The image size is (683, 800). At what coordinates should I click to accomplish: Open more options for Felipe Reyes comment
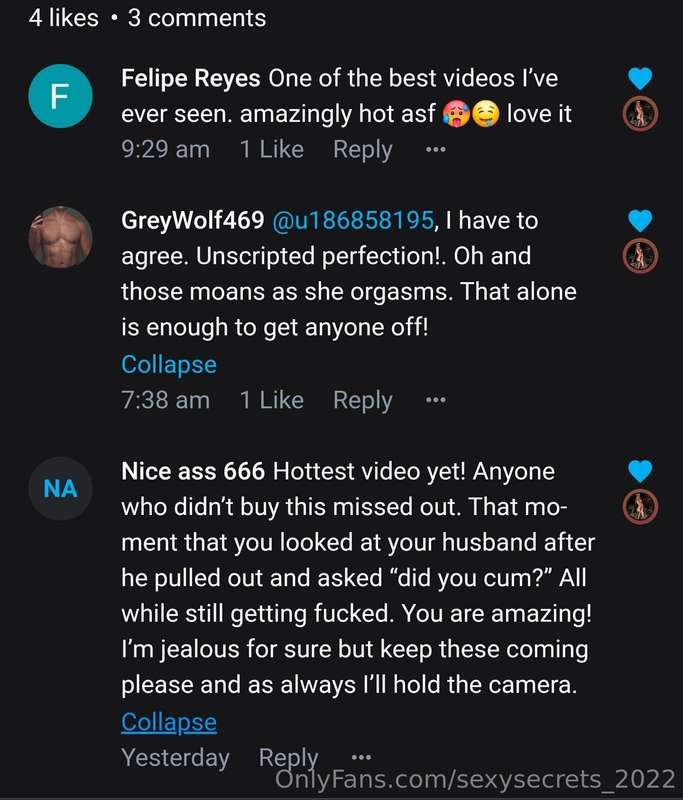tap(436, 149)
